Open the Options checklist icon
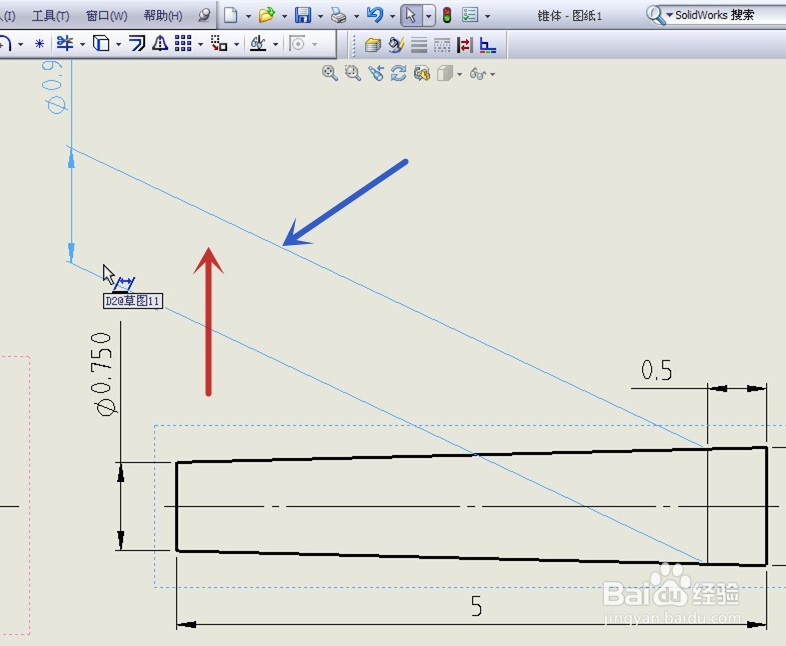The width and height of the screenshot is (786, 646). 470,15
